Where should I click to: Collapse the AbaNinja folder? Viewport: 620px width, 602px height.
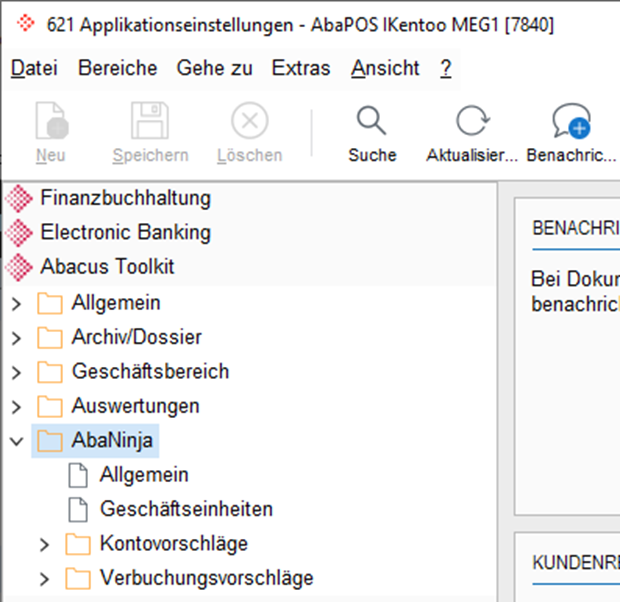coord(17,440)
